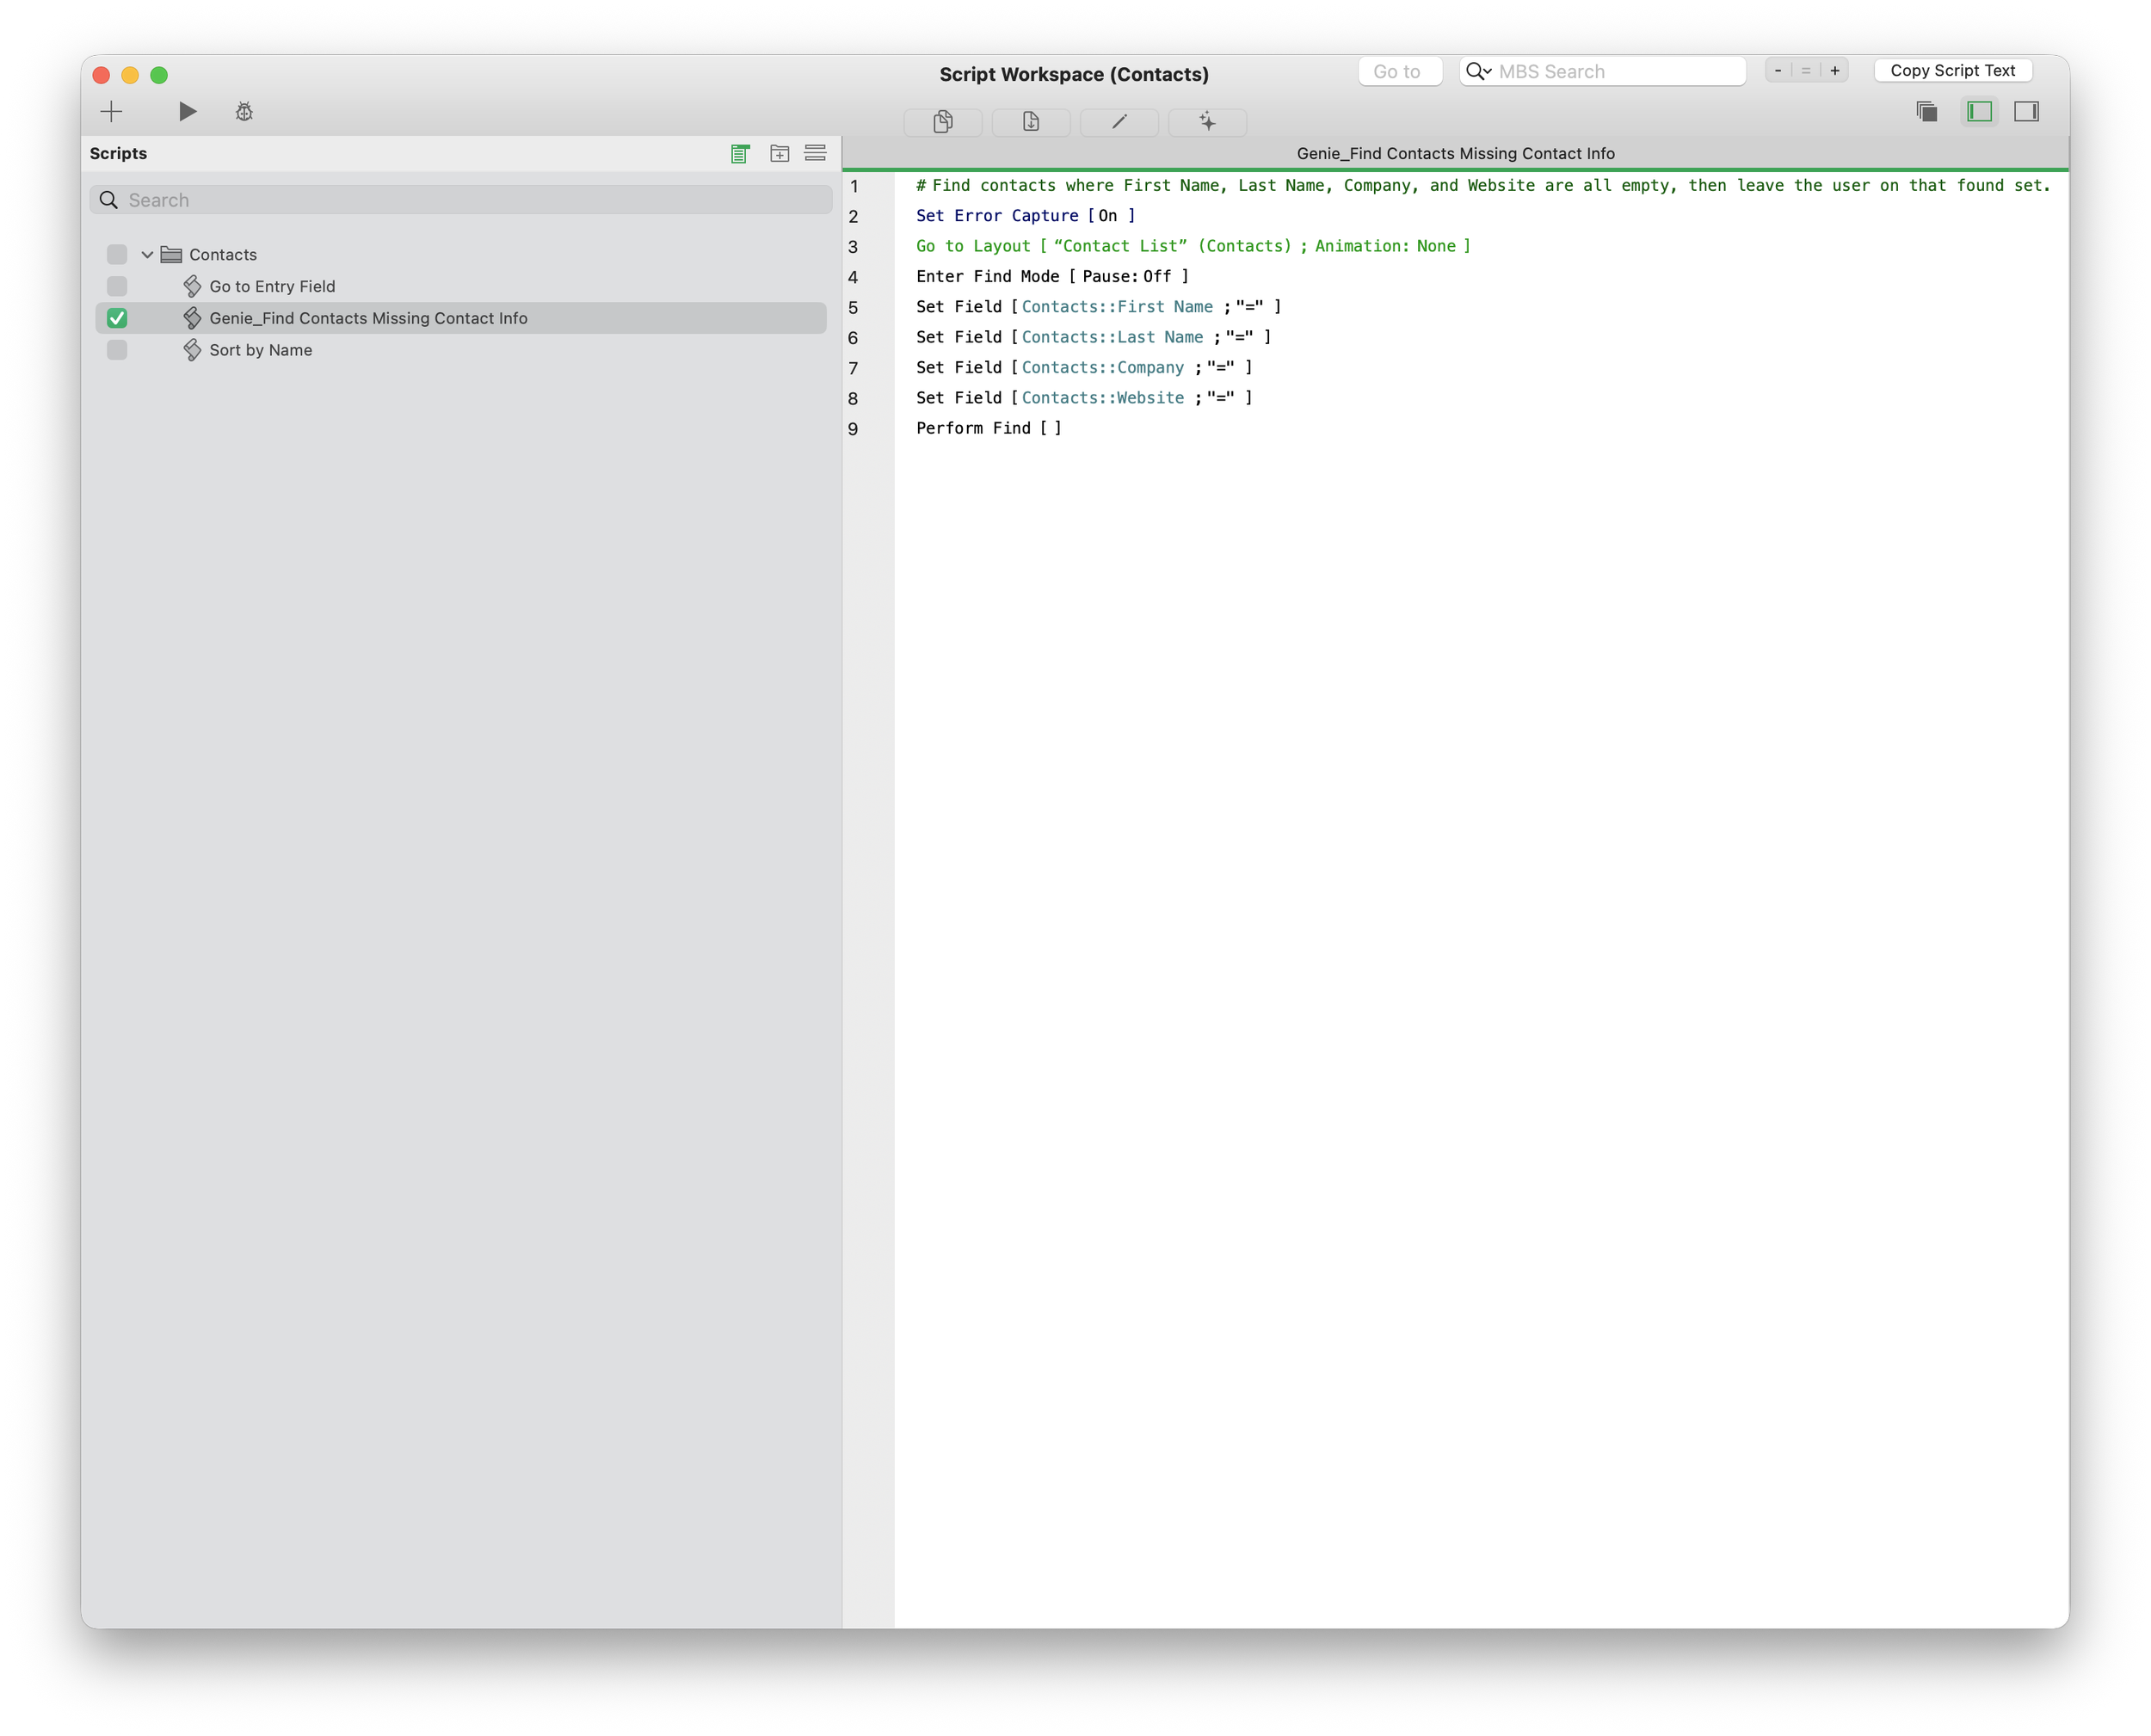The image size is (2151, 1736).
Task: Select the Set Error Capture [On] step
Action: [1025, 215]
